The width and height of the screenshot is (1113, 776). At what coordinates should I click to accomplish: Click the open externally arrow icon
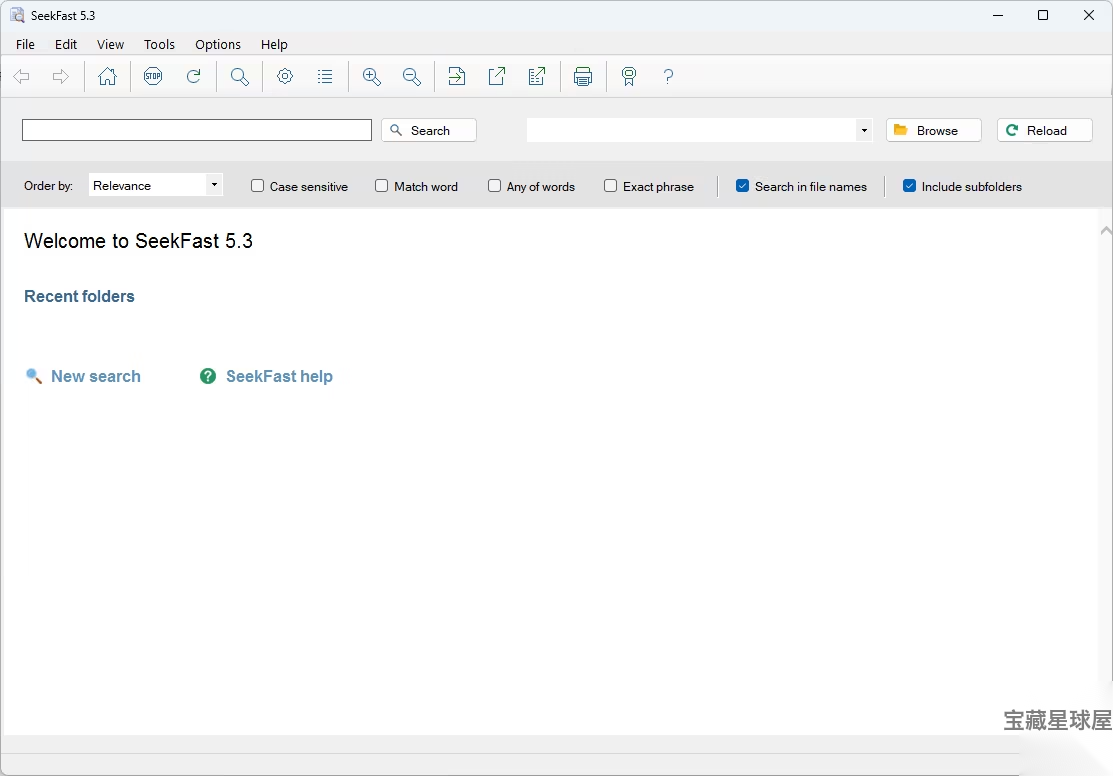(x=497, y=76)
